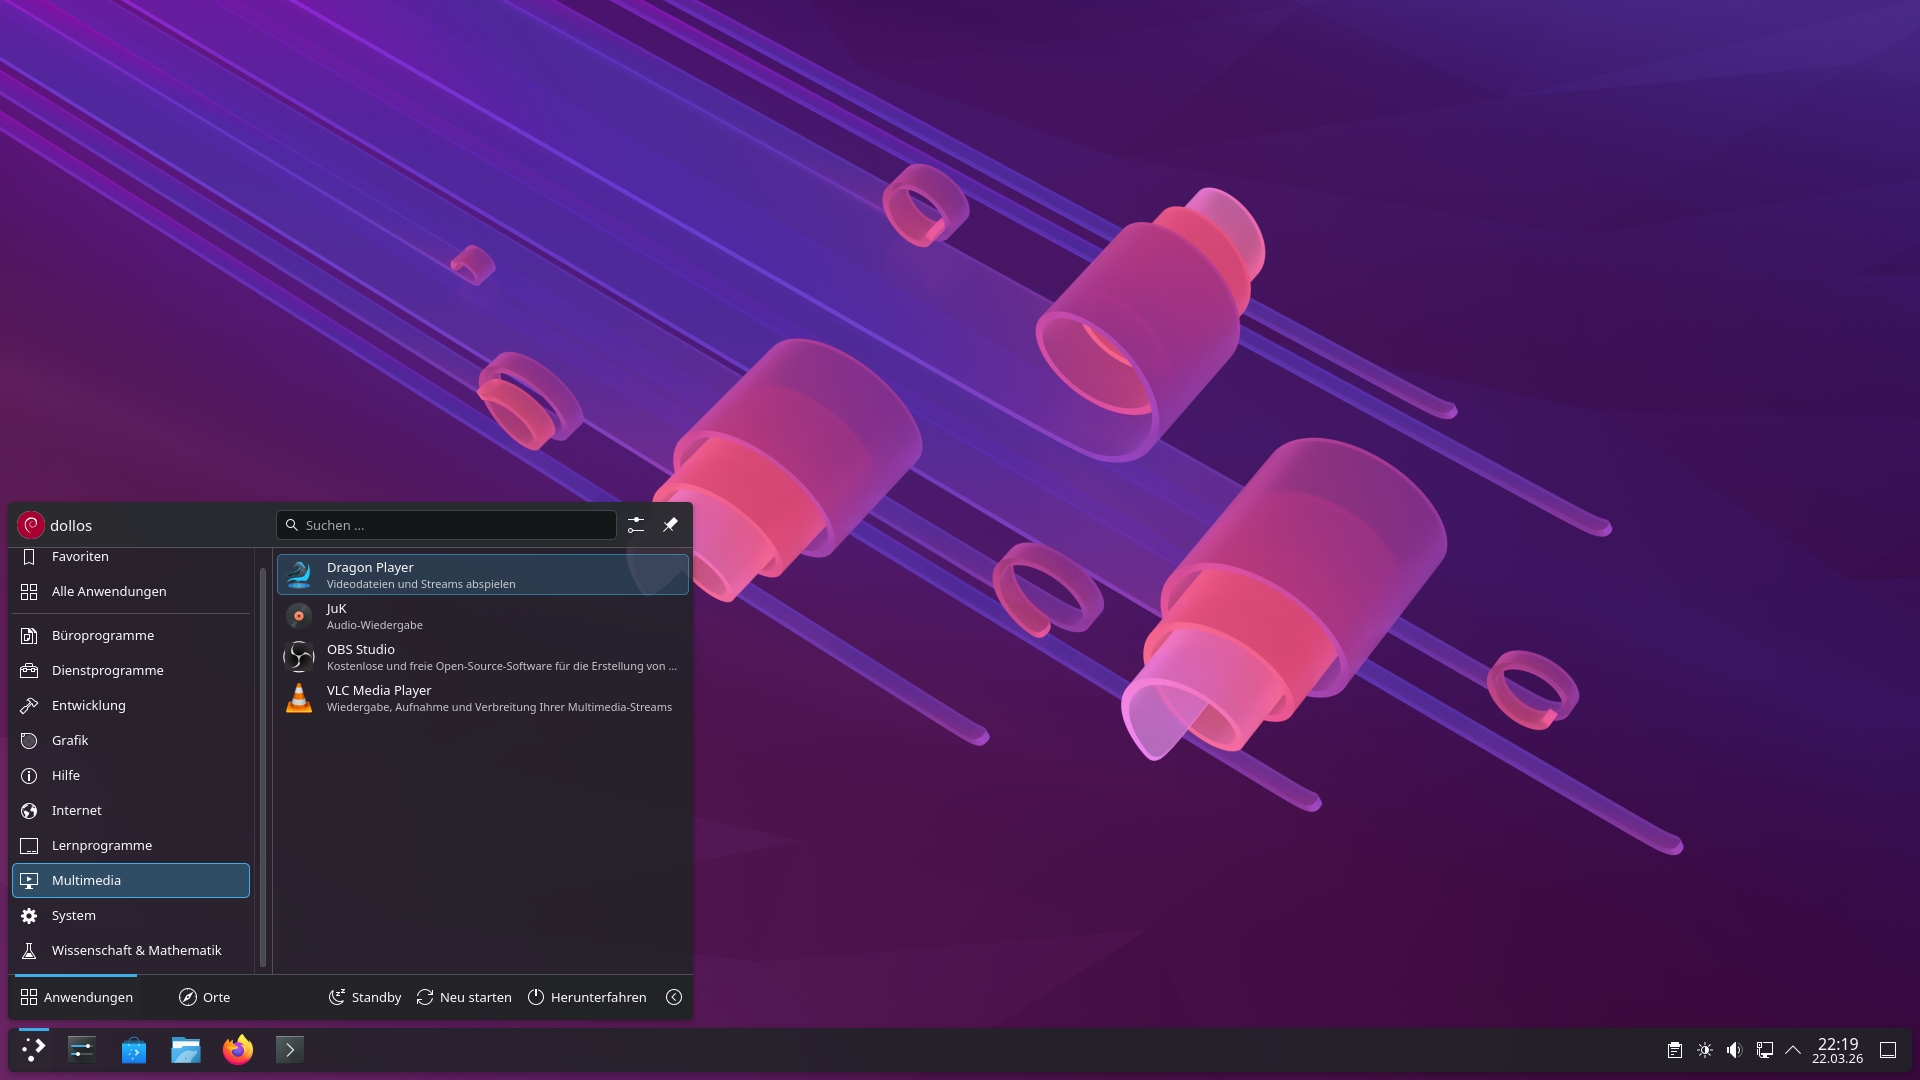The width and height of the screenshot is (1920, 1080).
Task: Launch VLC Media Player
Action: (482, 698)
